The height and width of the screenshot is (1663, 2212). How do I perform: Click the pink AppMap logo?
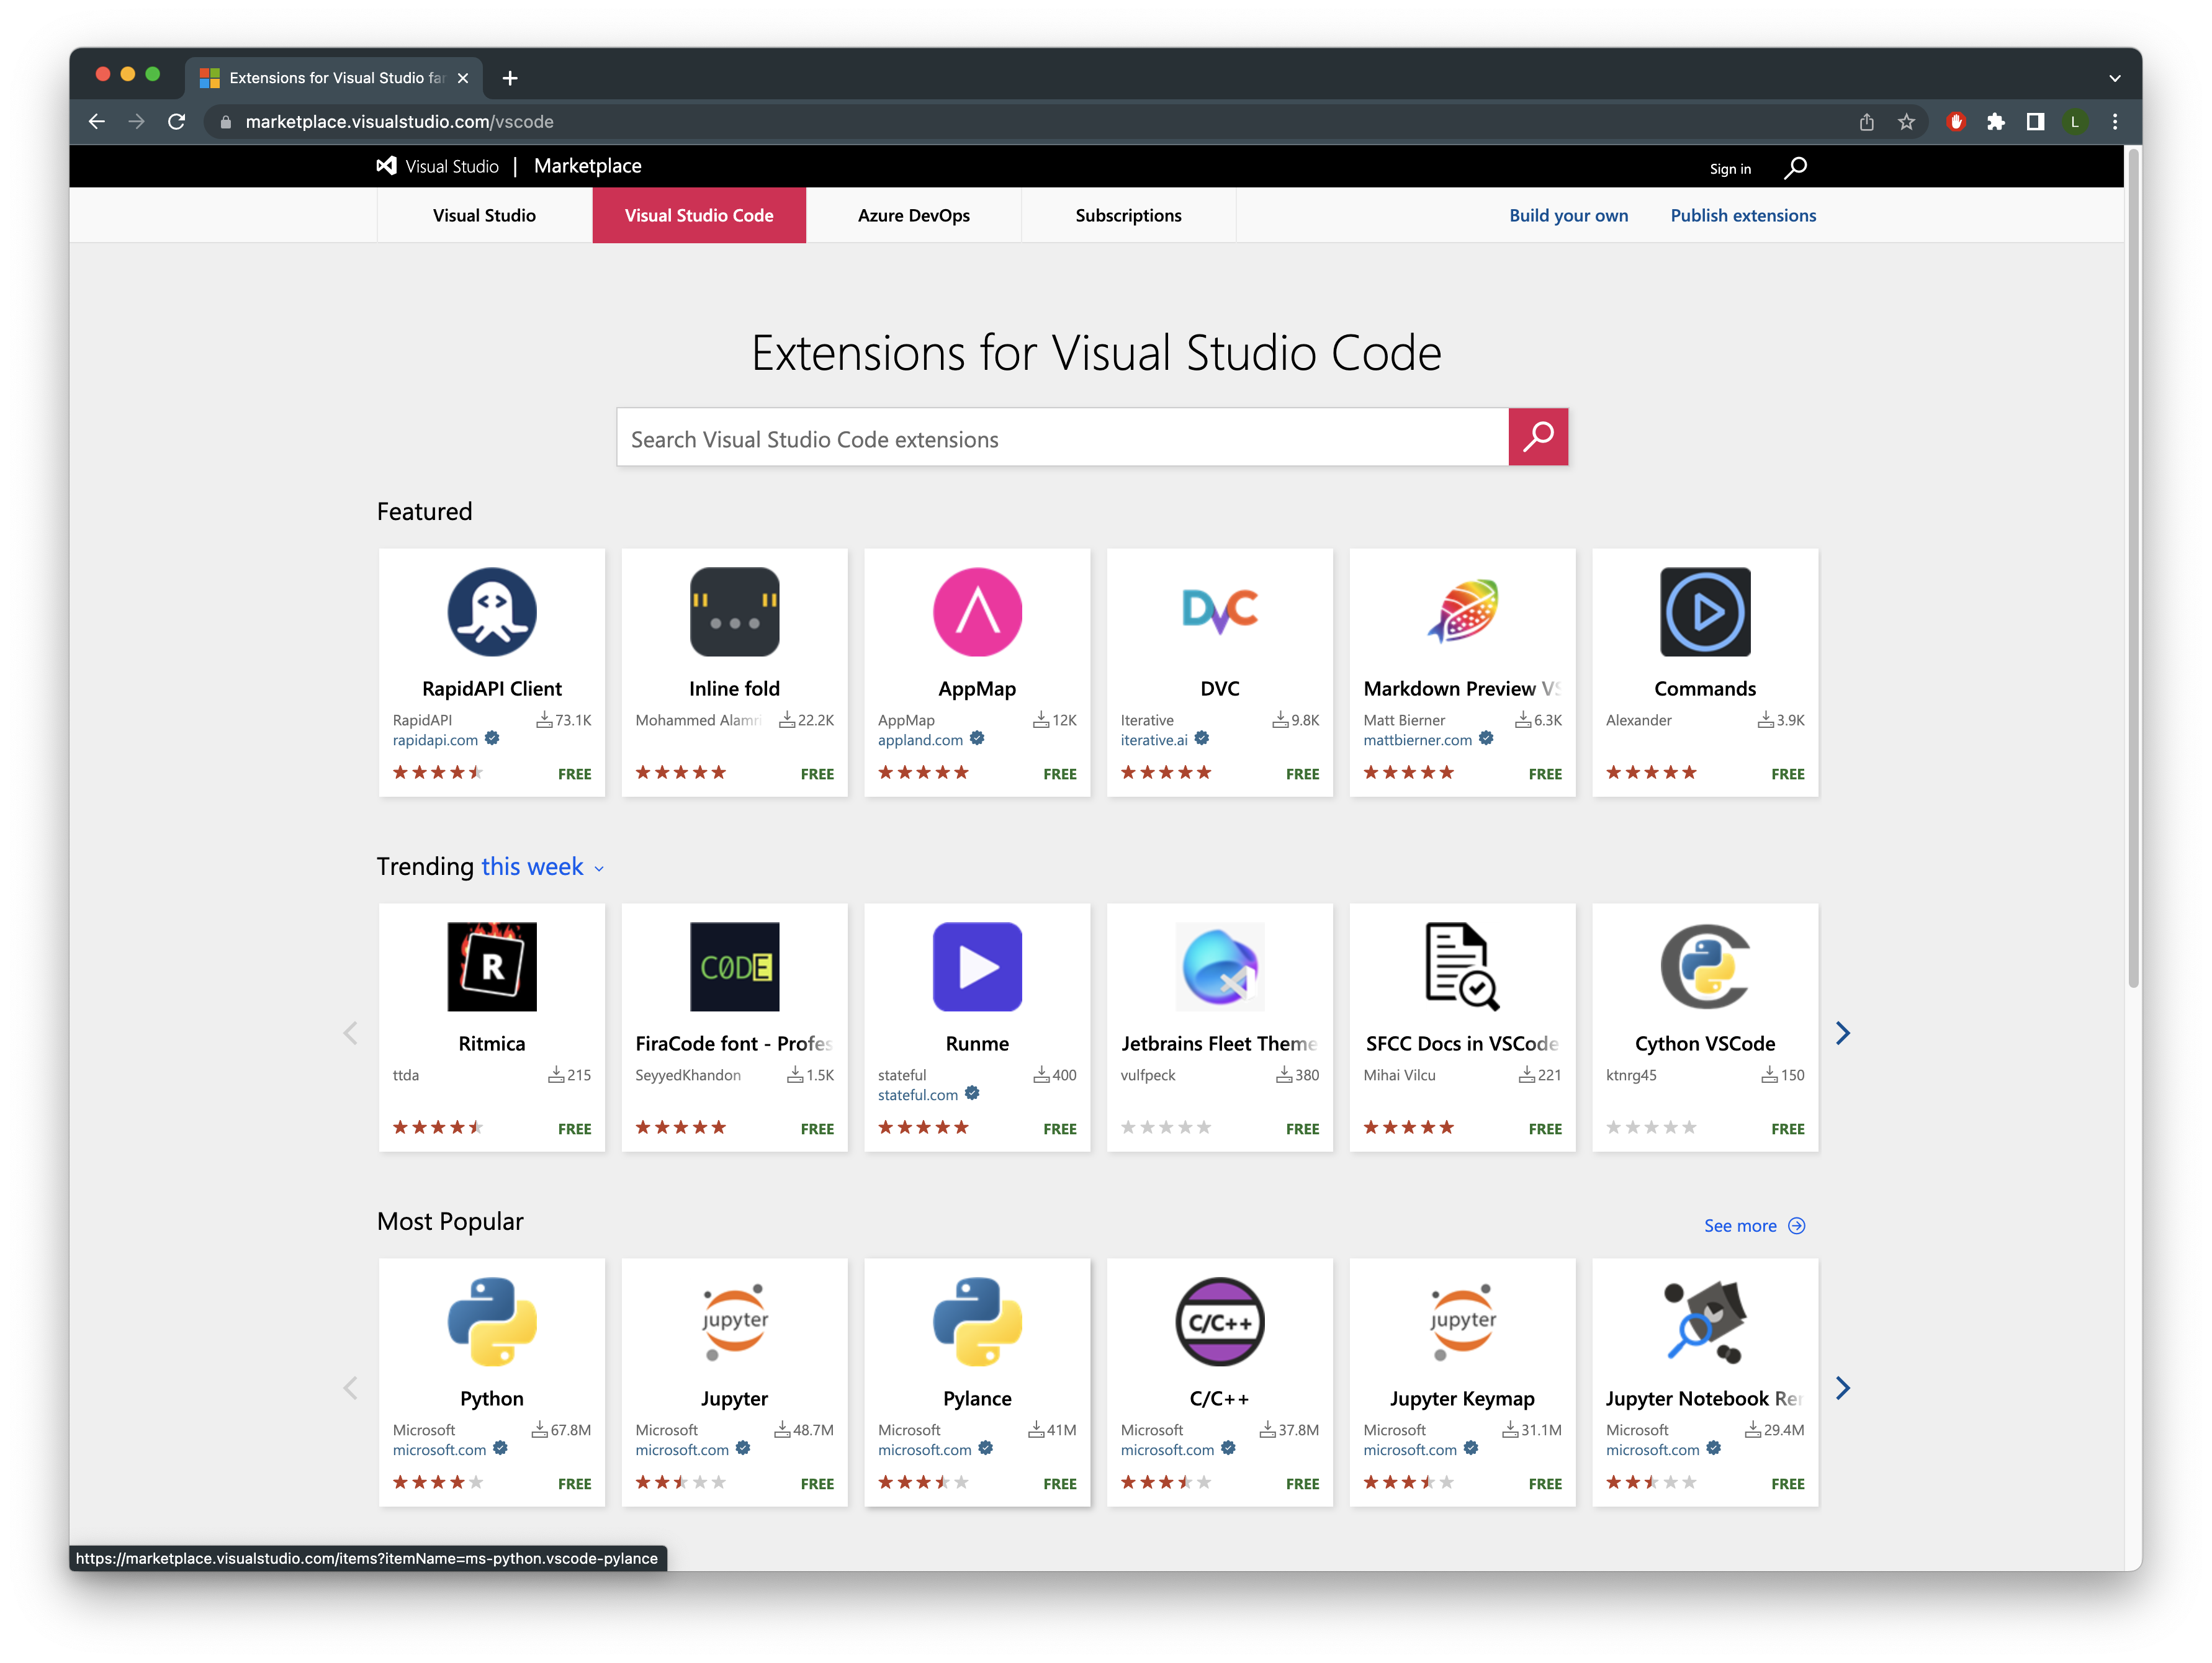(x=977, y=611)
